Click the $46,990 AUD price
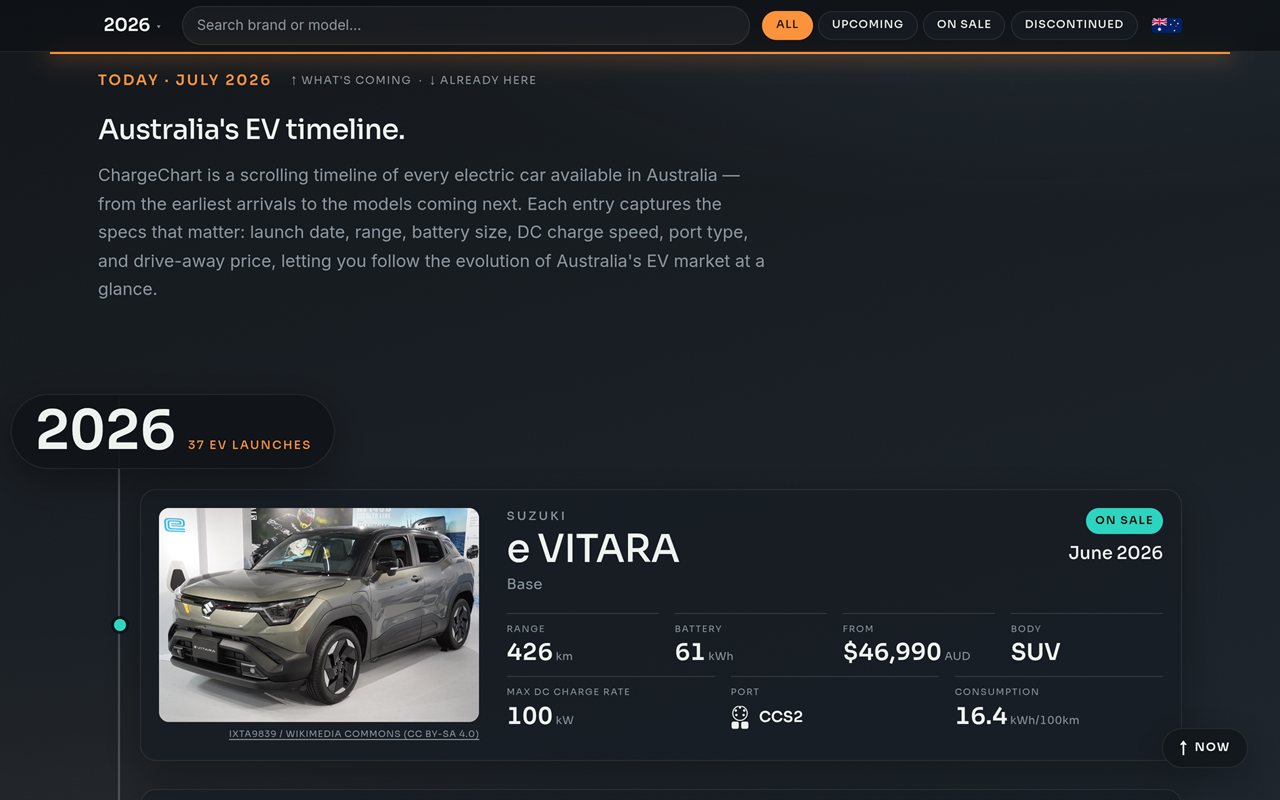 click(x=906, y=653)
